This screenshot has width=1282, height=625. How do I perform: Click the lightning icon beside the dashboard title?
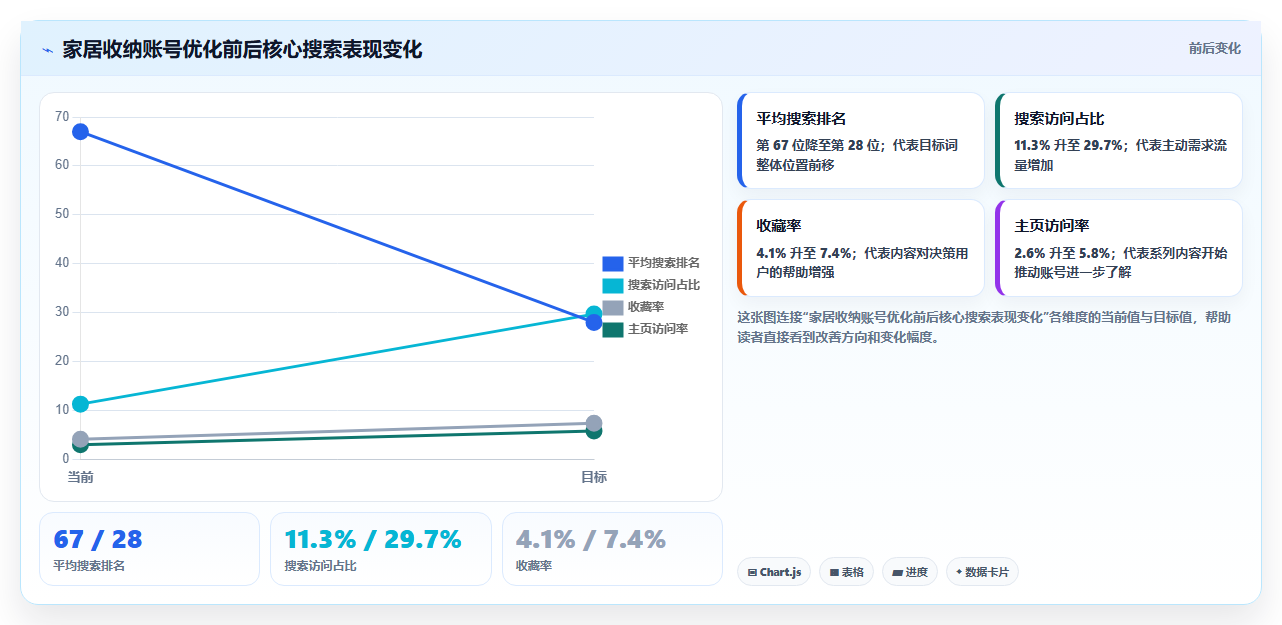[47, 50]
